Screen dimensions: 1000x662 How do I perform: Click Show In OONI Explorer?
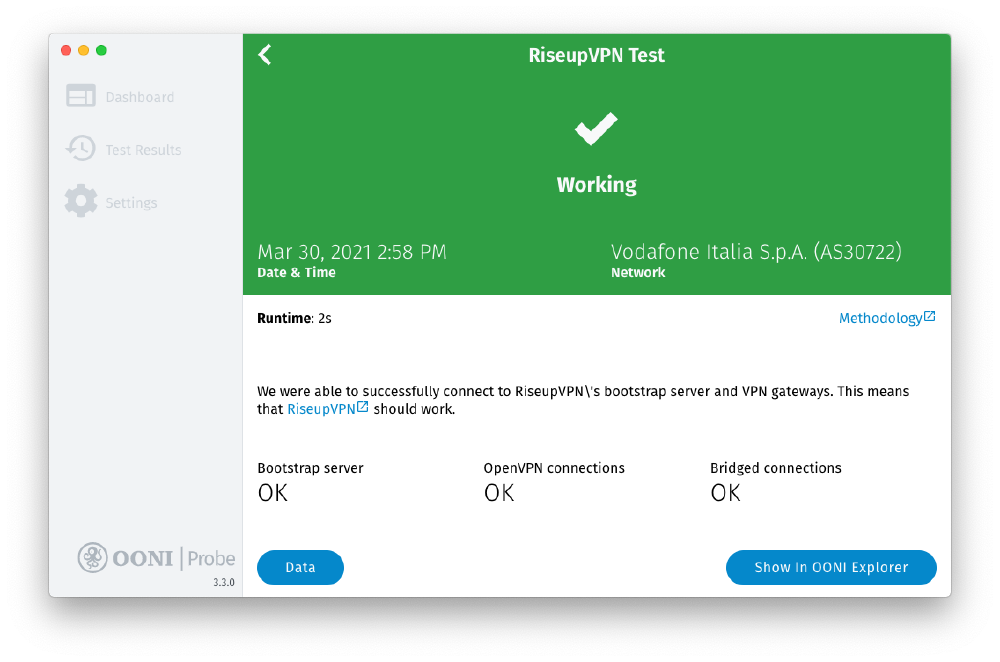point(831,567)
